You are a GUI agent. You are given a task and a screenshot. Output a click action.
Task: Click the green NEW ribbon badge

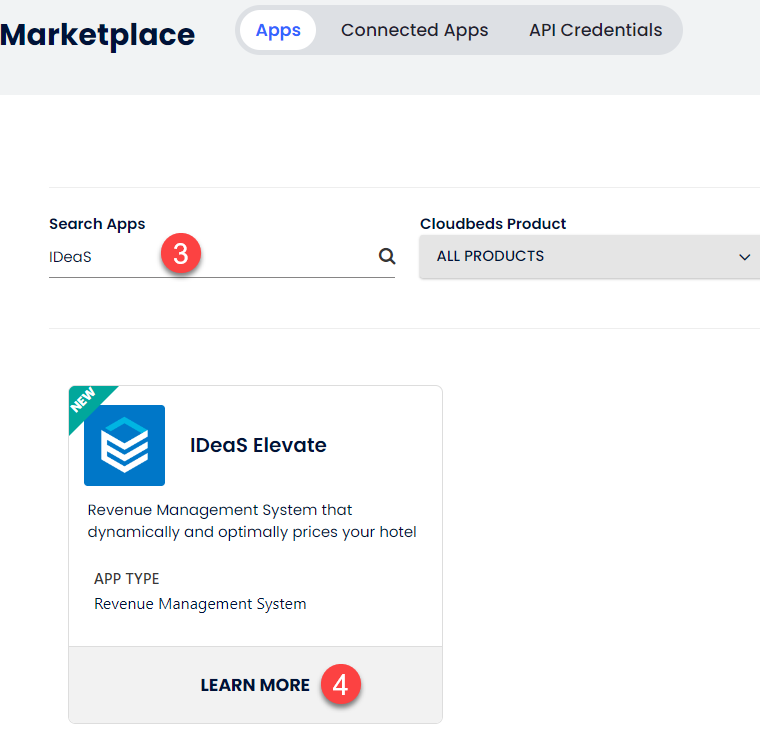coord(88,403)
